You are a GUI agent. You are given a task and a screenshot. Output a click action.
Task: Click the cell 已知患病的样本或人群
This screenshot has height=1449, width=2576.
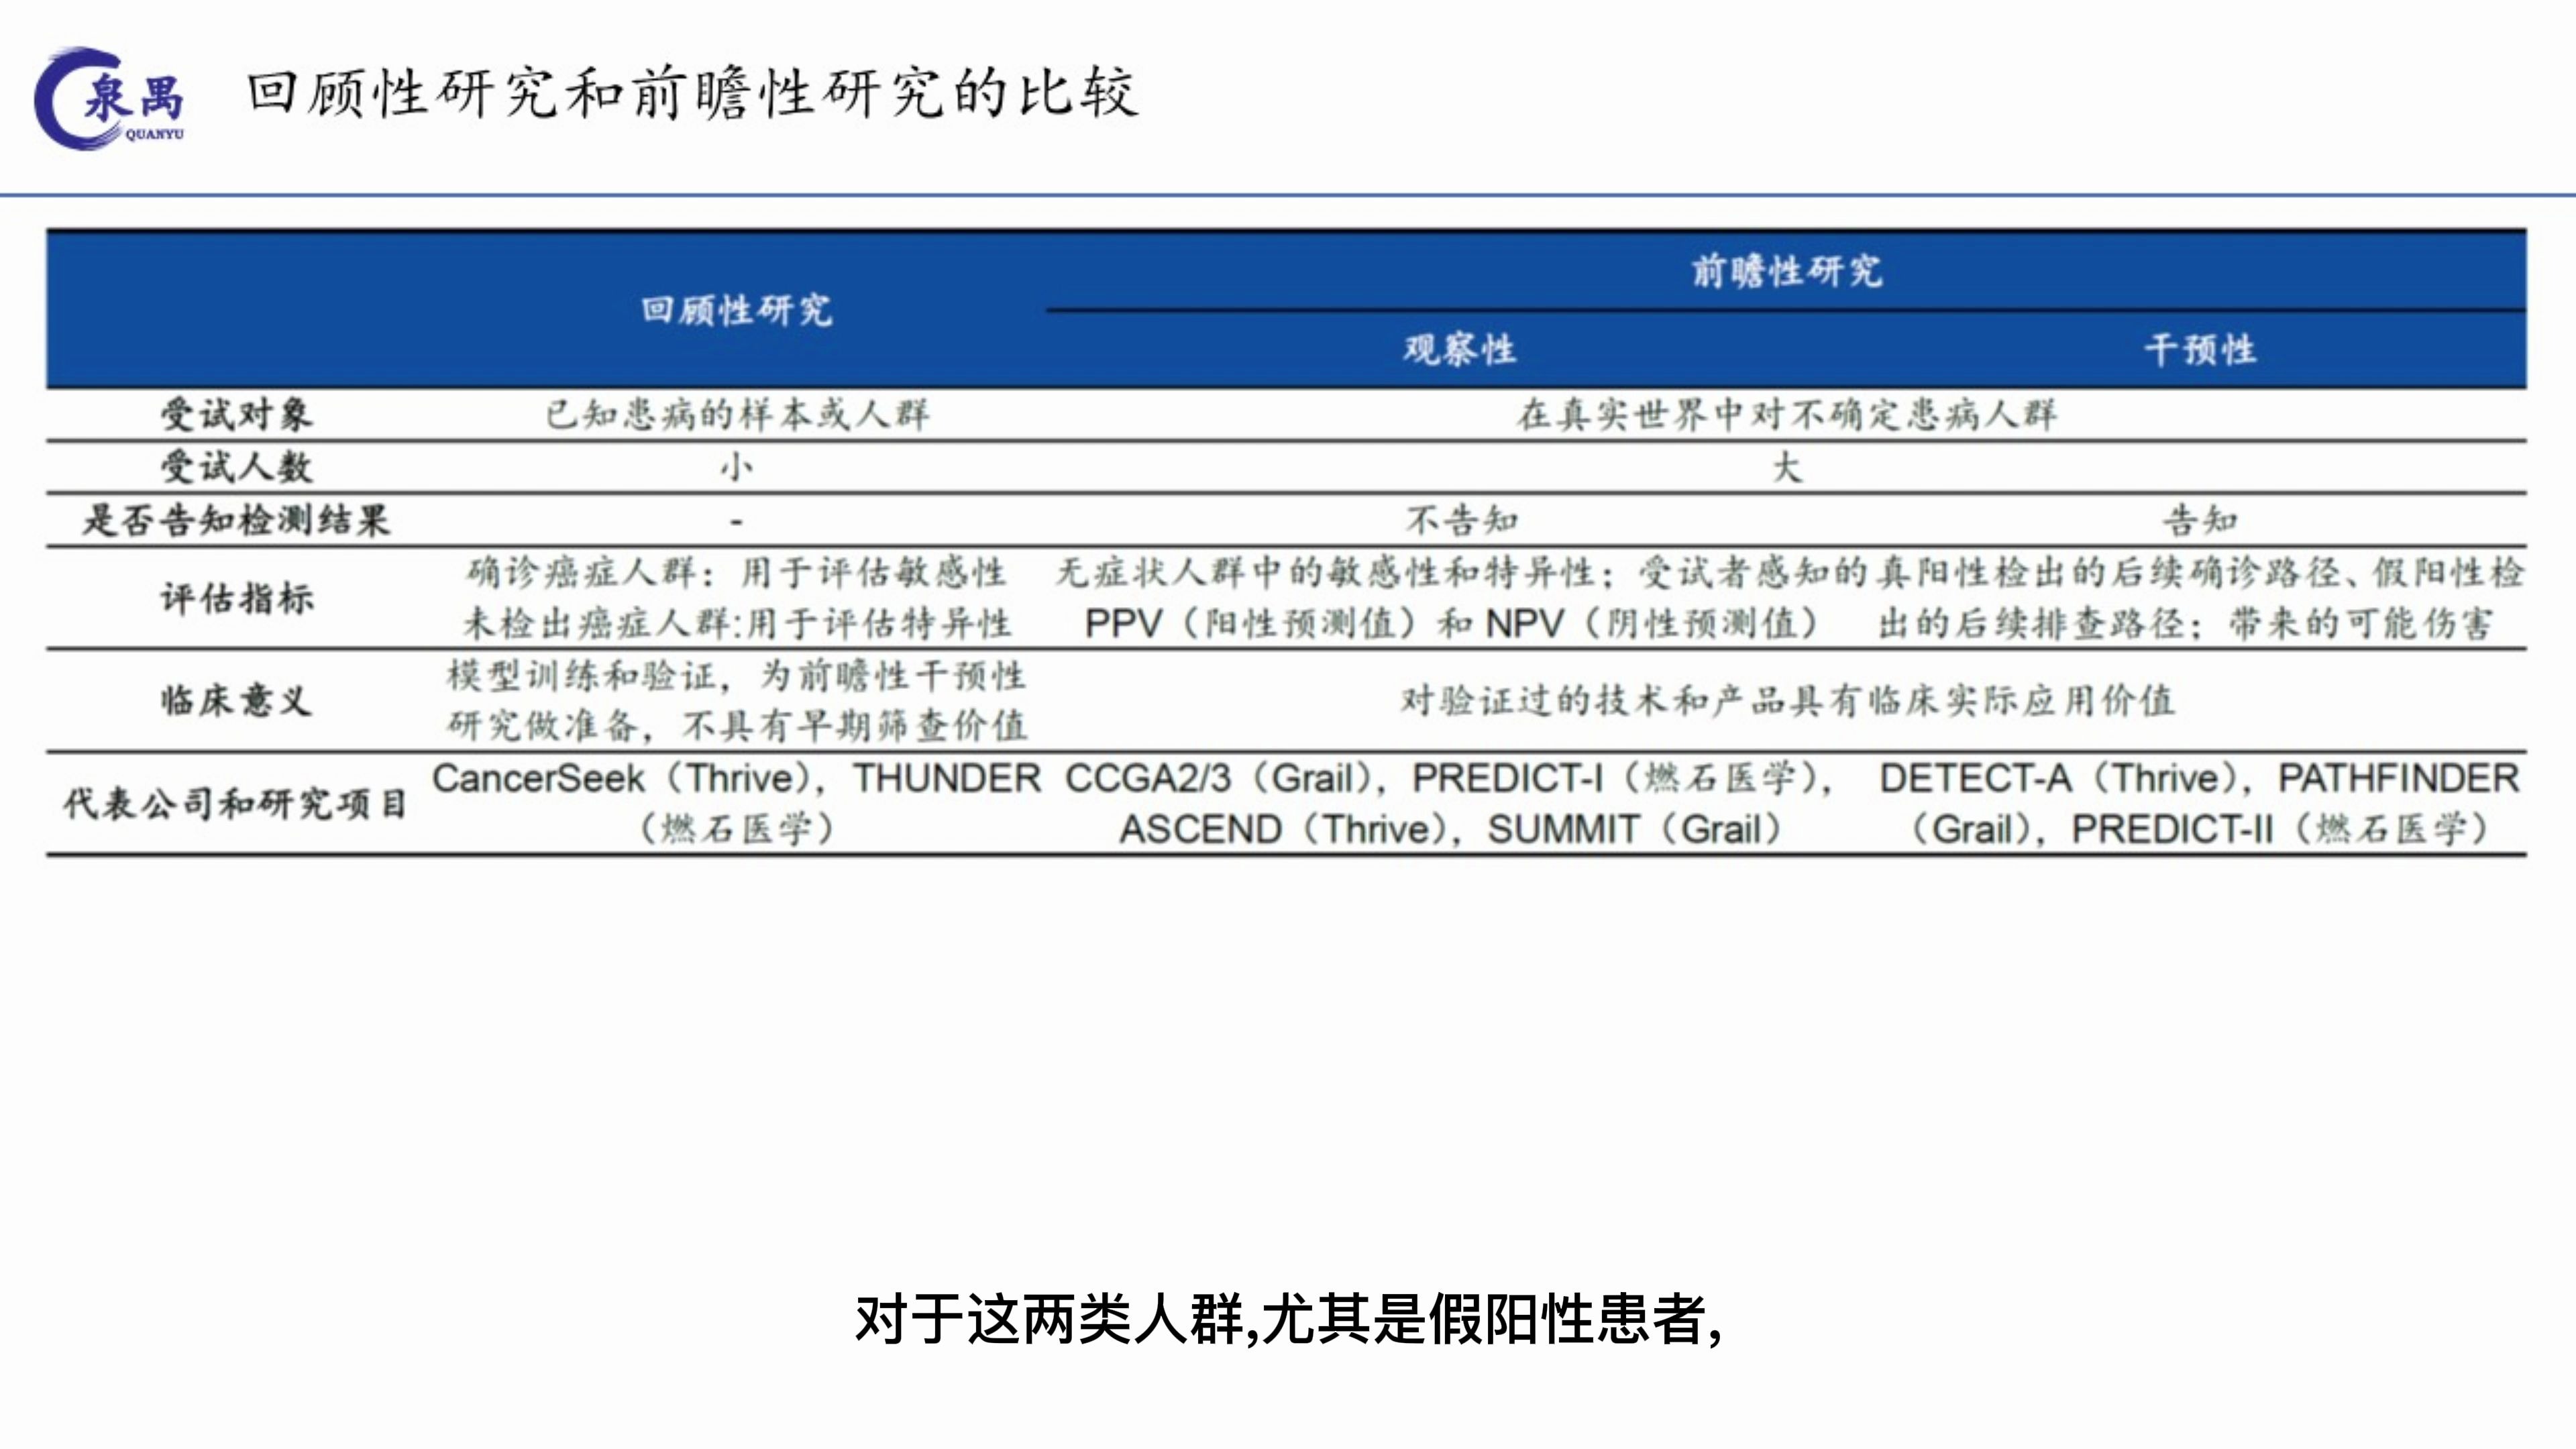737,414
